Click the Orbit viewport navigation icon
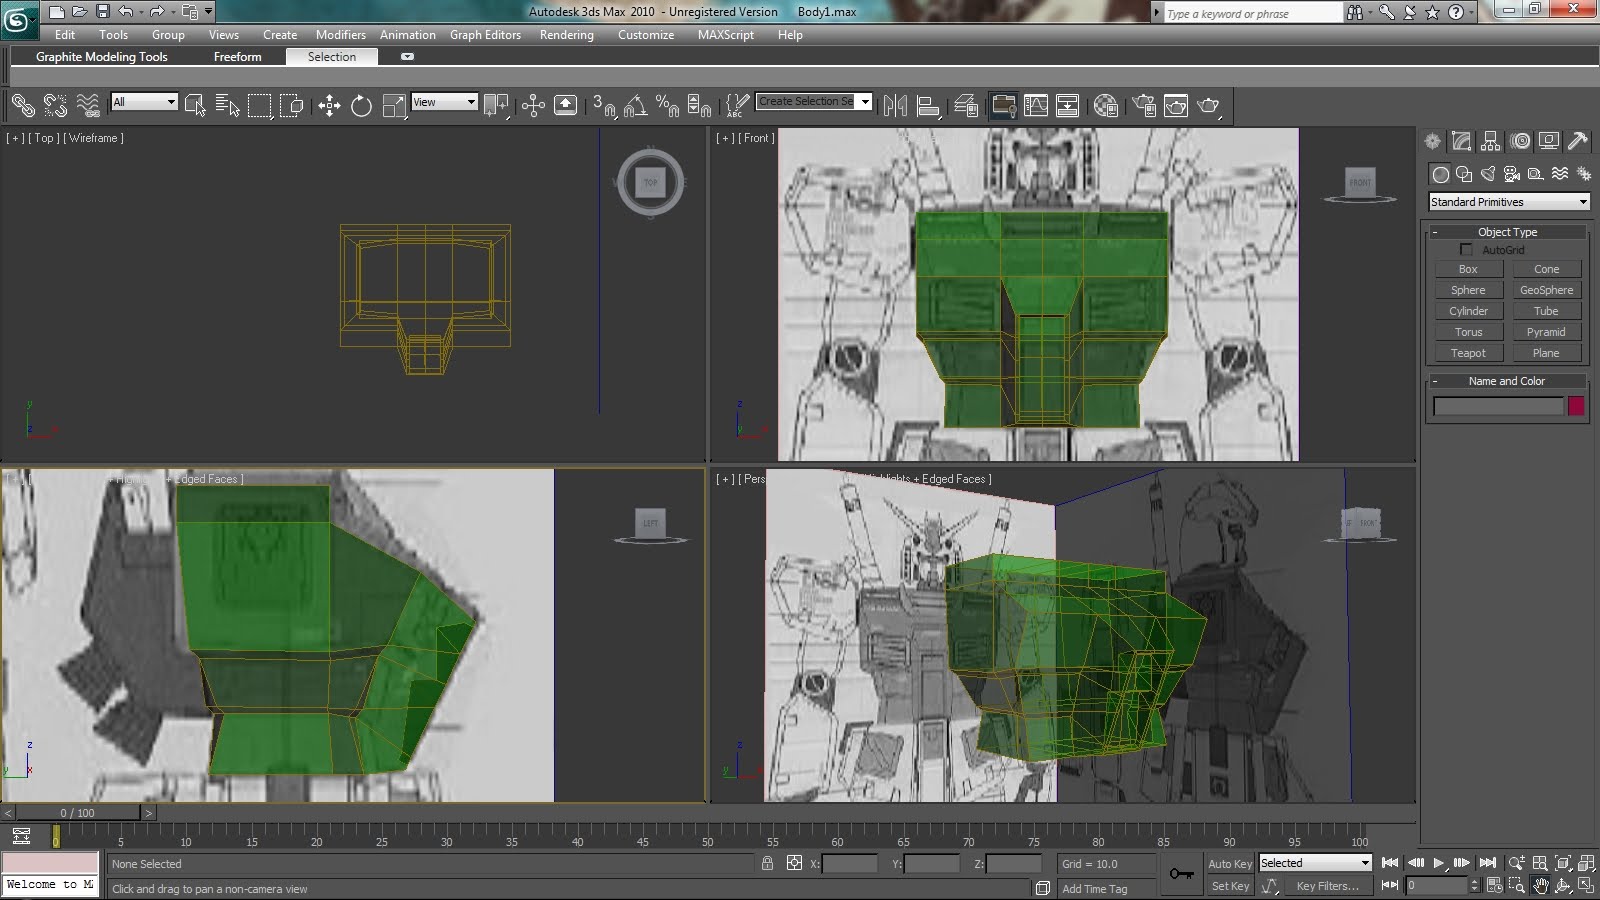 [x=1563, y=885]
